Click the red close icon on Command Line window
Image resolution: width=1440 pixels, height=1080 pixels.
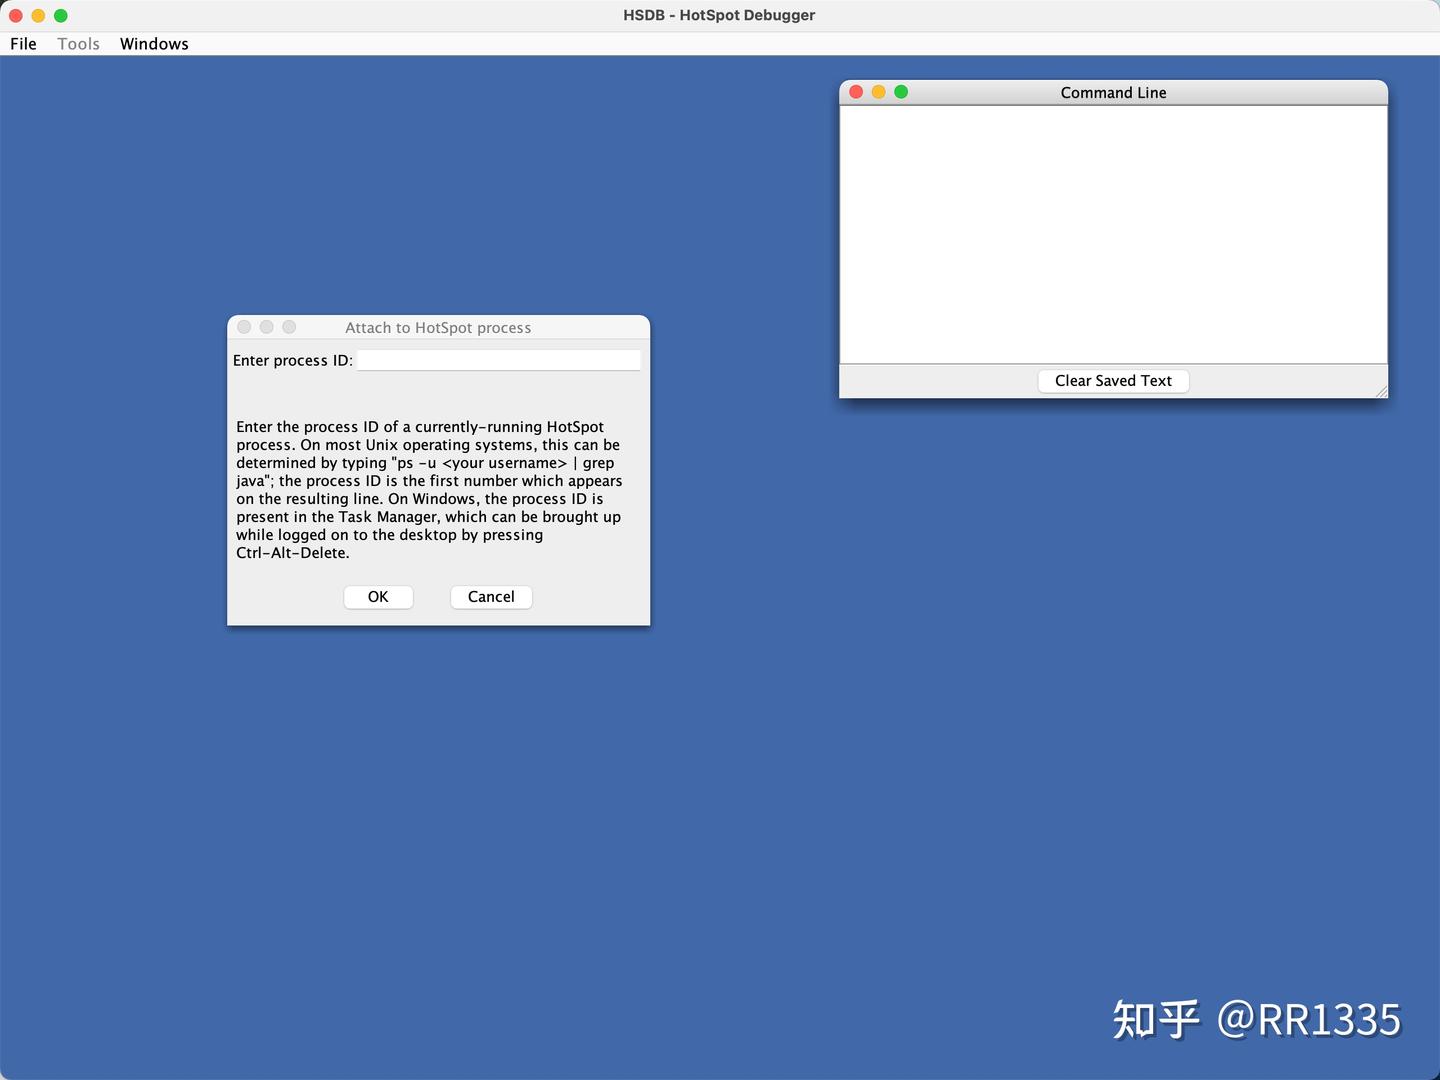[x=857, y=91]
